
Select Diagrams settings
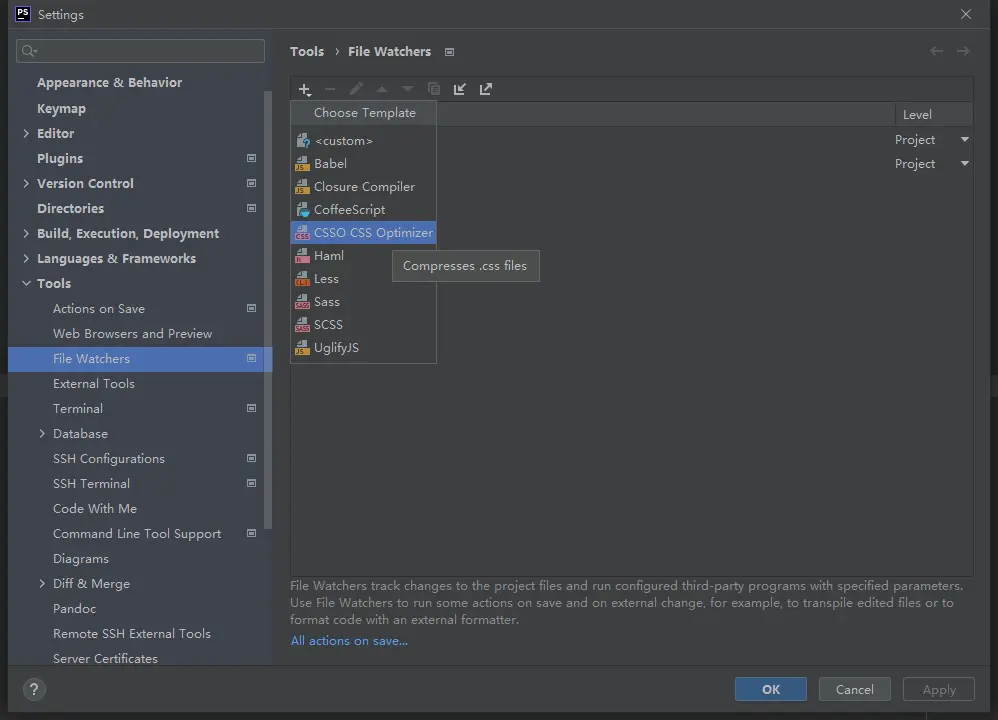click(81, 558)
